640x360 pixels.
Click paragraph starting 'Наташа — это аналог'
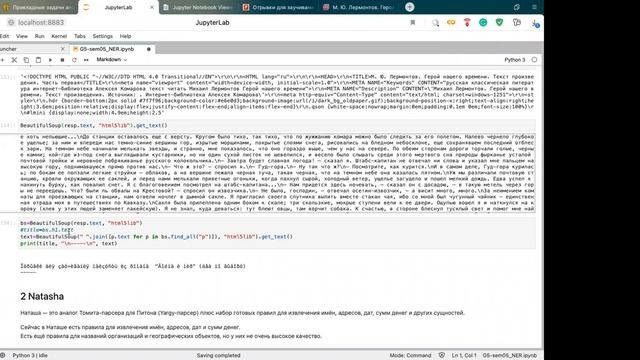point(242,313)
